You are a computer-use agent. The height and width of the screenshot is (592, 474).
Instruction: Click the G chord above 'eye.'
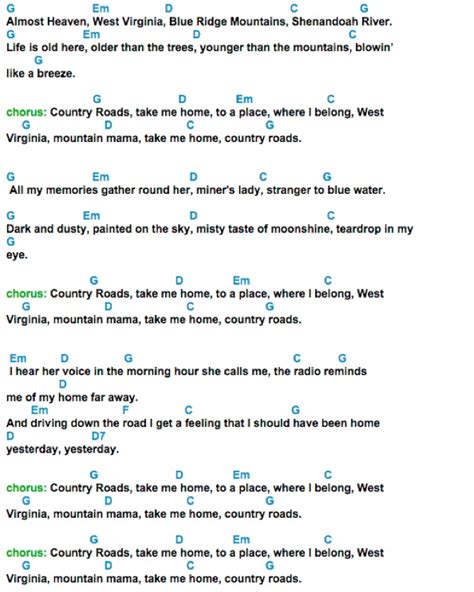tap(11, 241)
